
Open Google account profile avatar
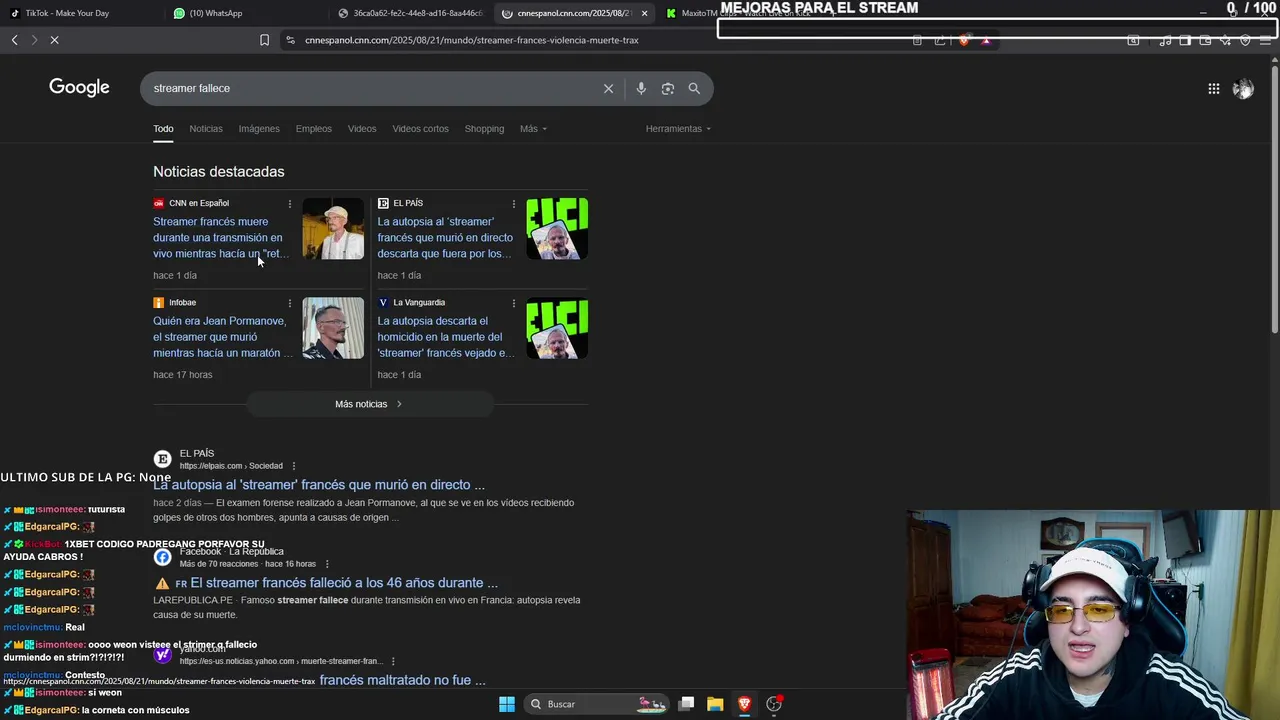[1243, 89]
